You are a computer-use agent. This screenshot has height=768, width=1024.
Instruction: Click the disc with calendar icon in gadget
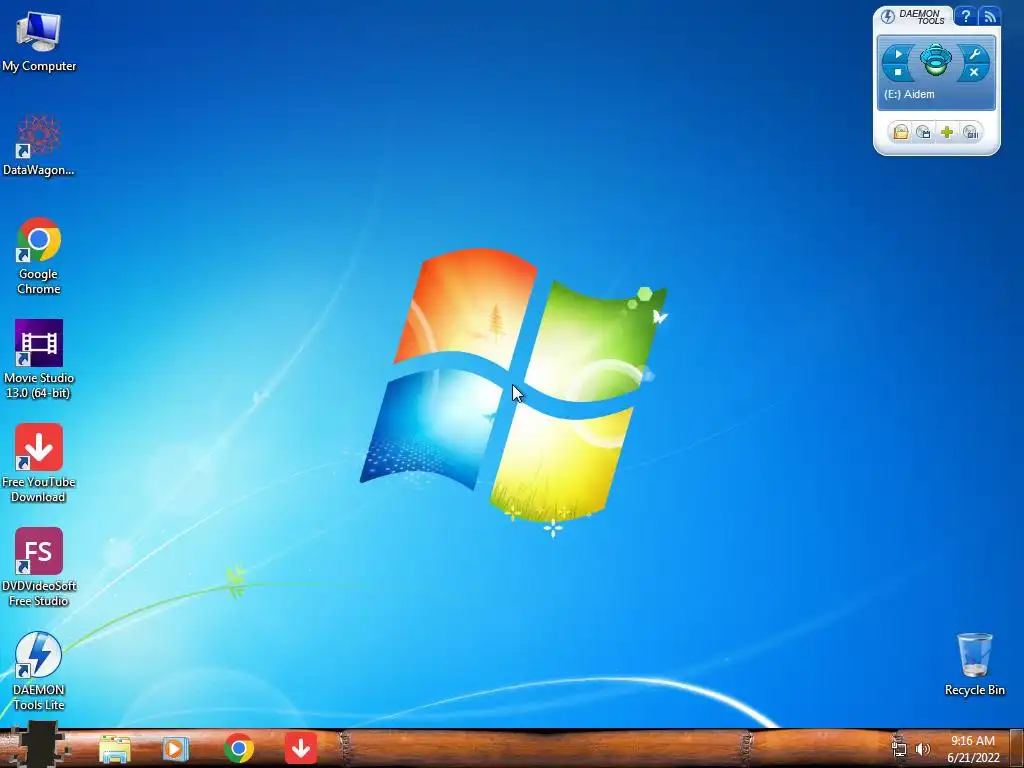pyautogui.click(x=923, y=133)
